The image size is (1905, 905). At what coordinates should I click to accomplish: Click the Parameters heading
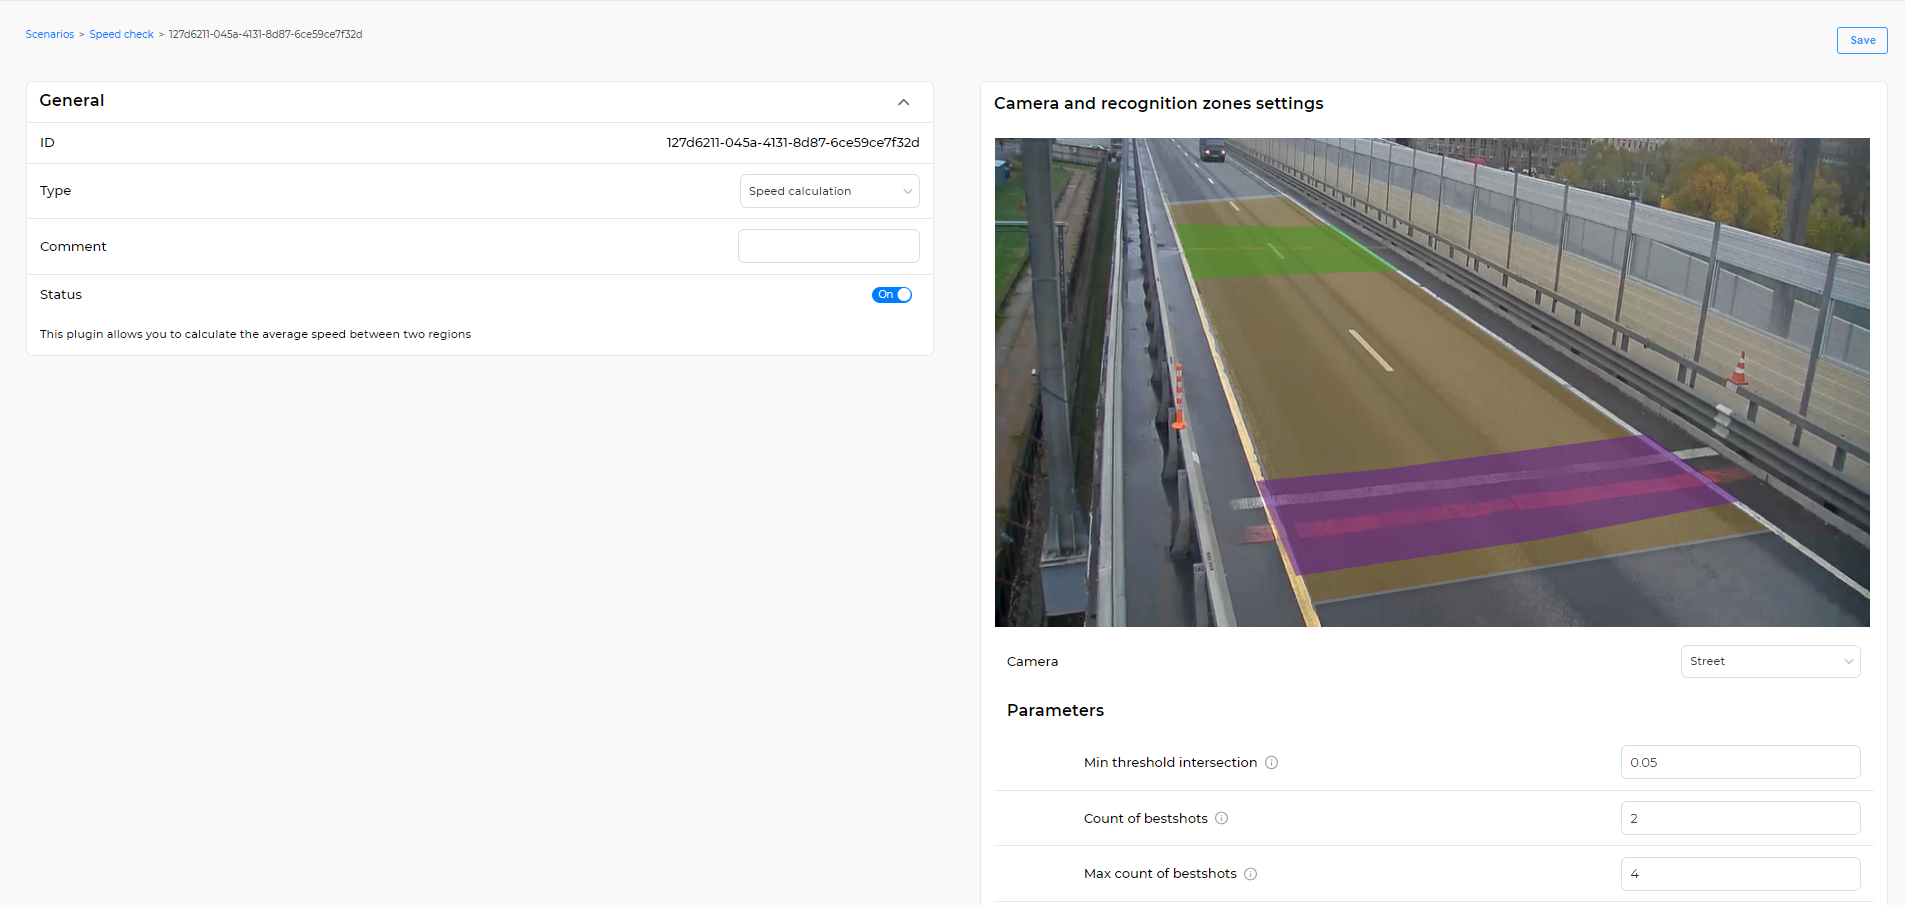(1055, 710)
